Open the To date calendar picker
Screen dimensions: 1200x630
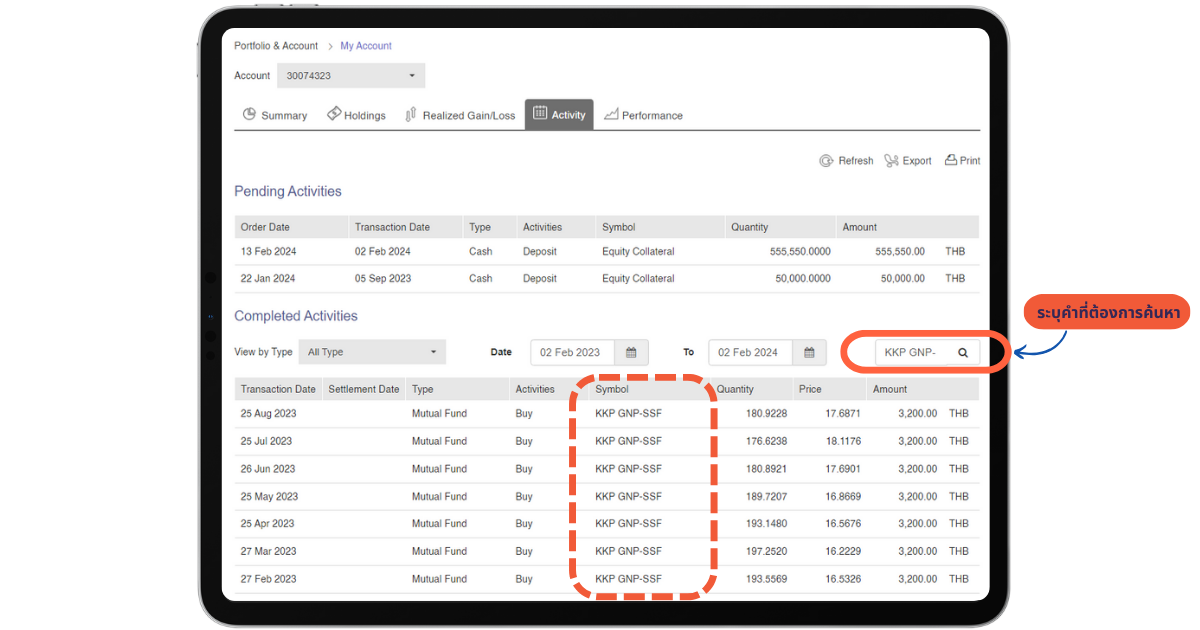(x=809, y=352)
